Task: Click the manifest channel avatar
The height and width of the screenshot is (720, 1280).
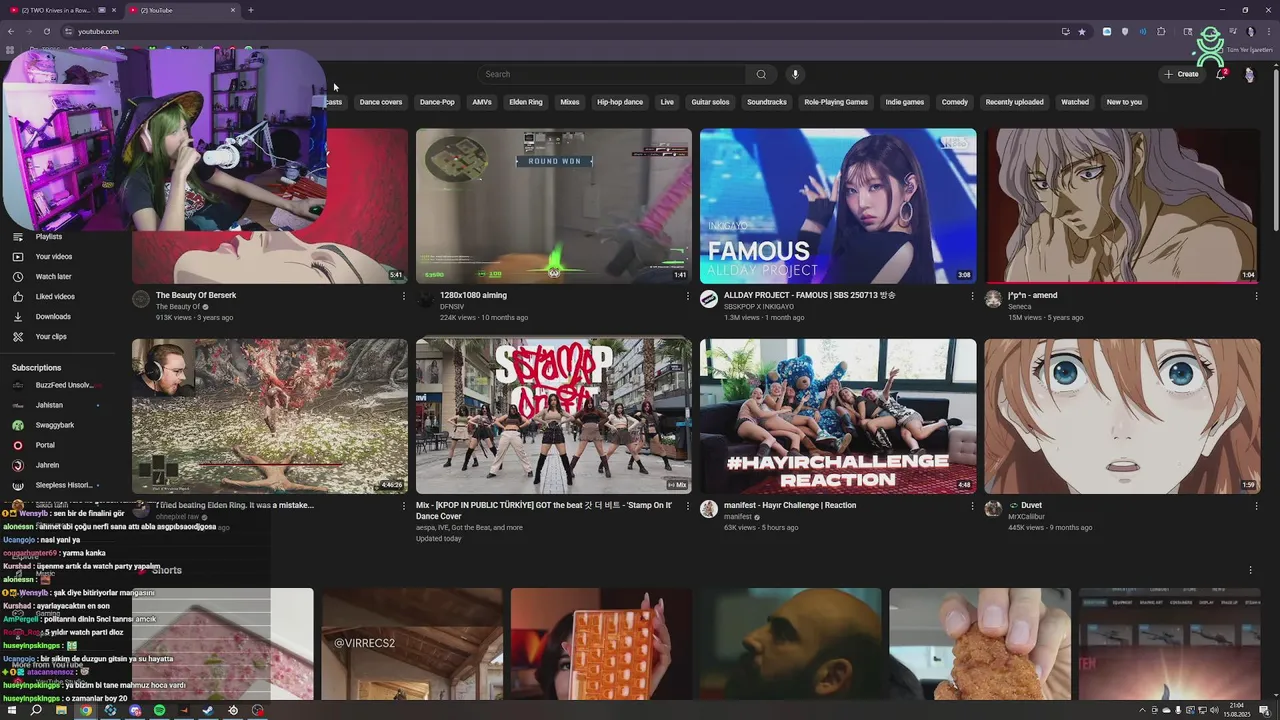Action: coord(709,509)
